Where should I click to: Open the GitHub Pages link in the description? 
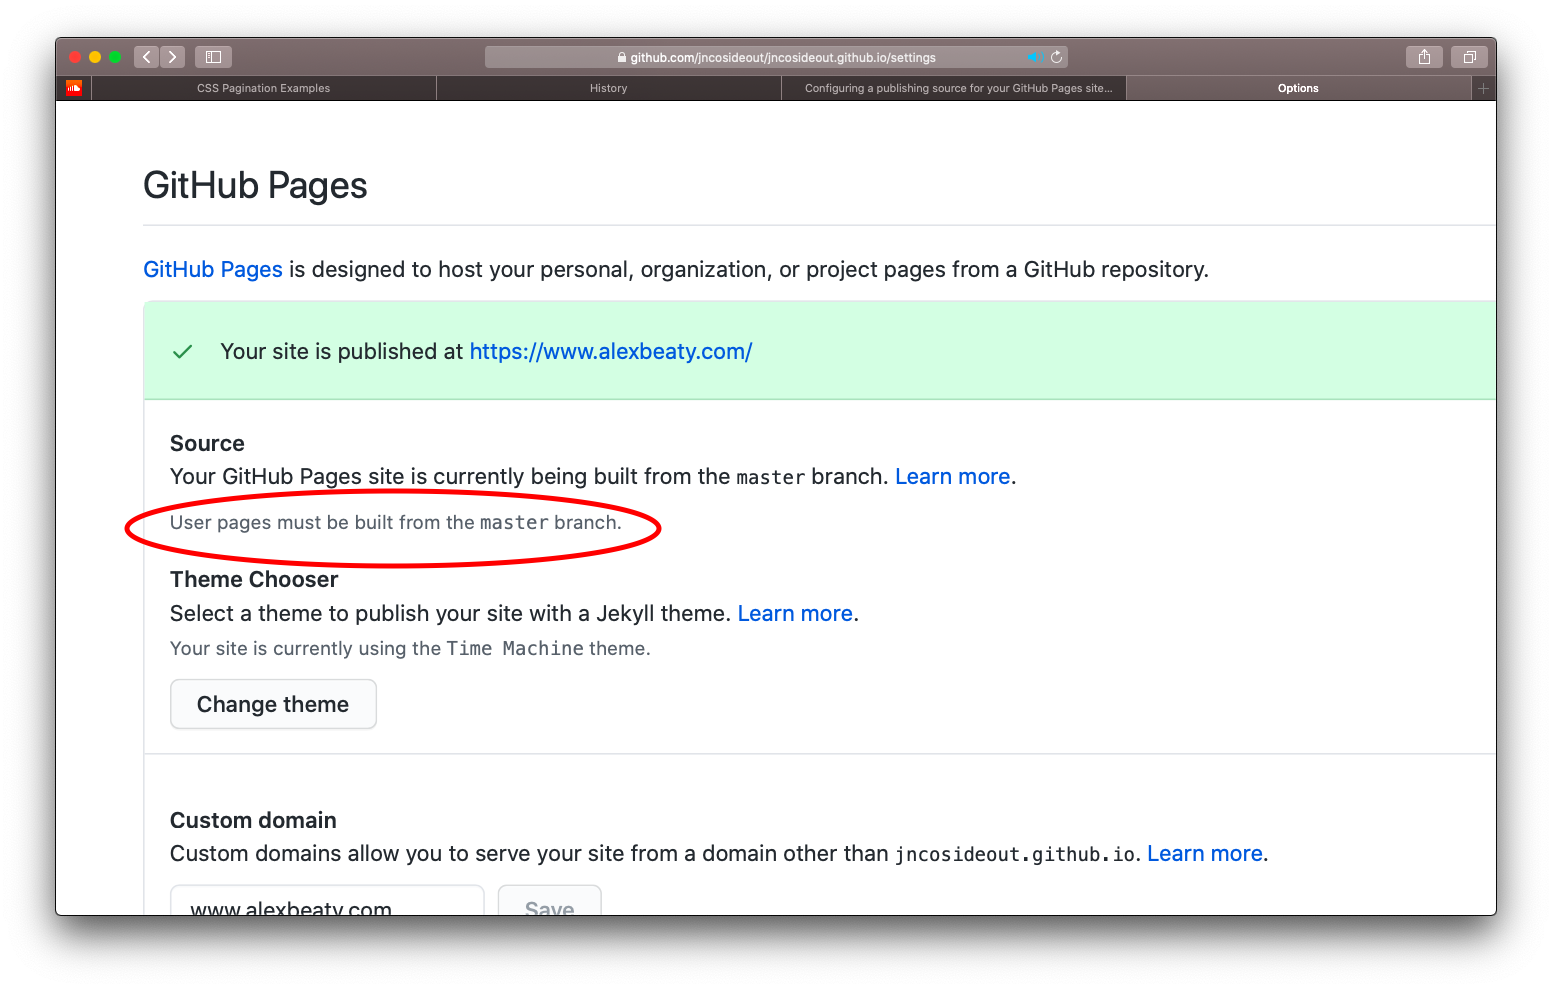tap(213, 269)
